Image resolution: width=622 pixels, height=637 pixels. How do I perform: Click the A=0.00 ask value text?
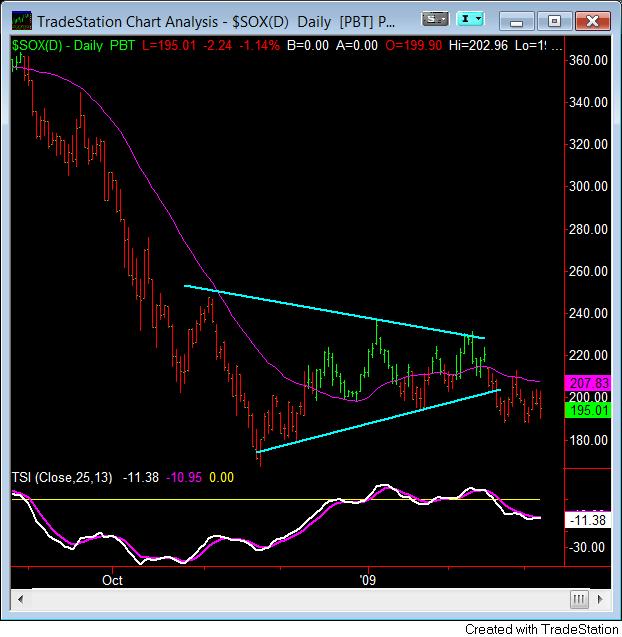(x=357, y=46)
